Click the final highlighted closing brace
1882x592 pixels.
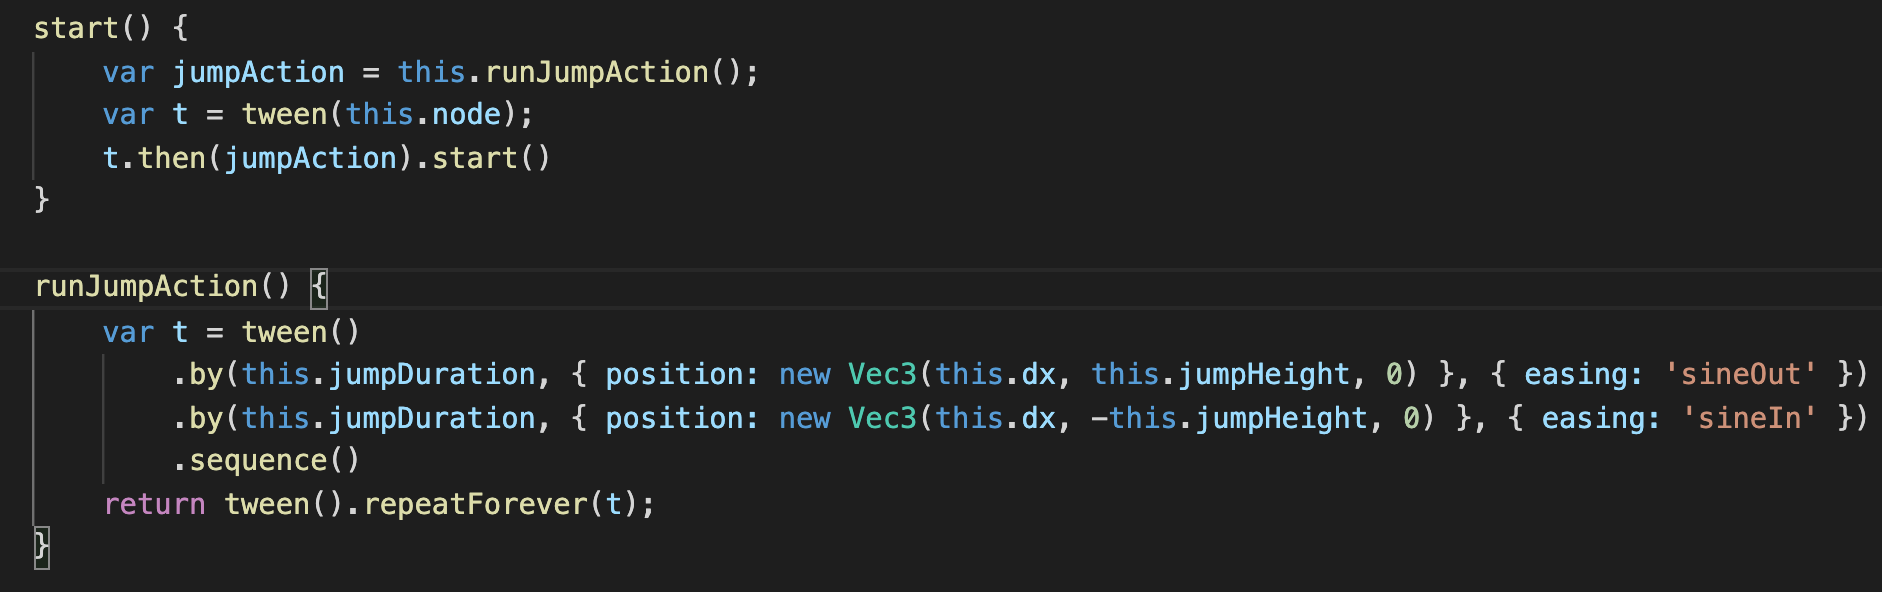(42, 547)
